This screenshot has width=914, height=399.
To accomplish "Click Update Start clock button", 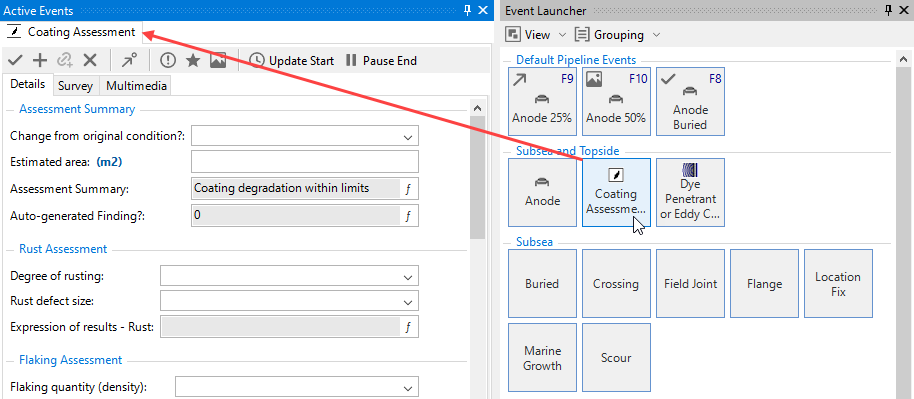I will tap(292, 61).
